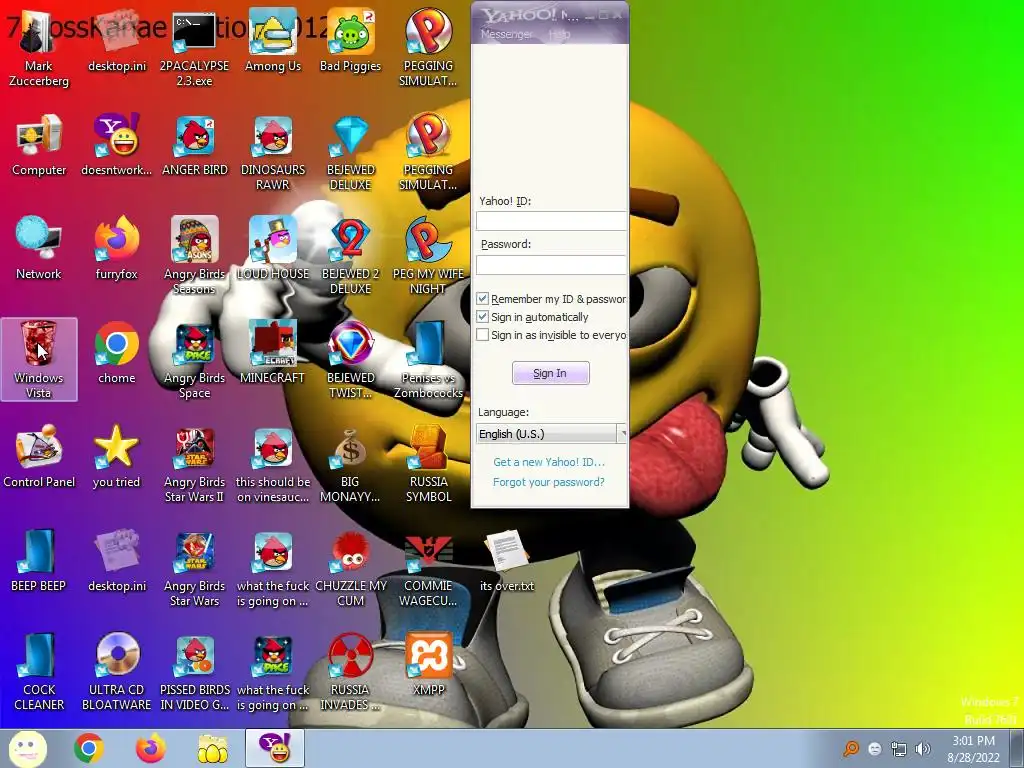Select the Bad Piggies desktop shortcut
Screen dimensions: 1024x768
351,41
